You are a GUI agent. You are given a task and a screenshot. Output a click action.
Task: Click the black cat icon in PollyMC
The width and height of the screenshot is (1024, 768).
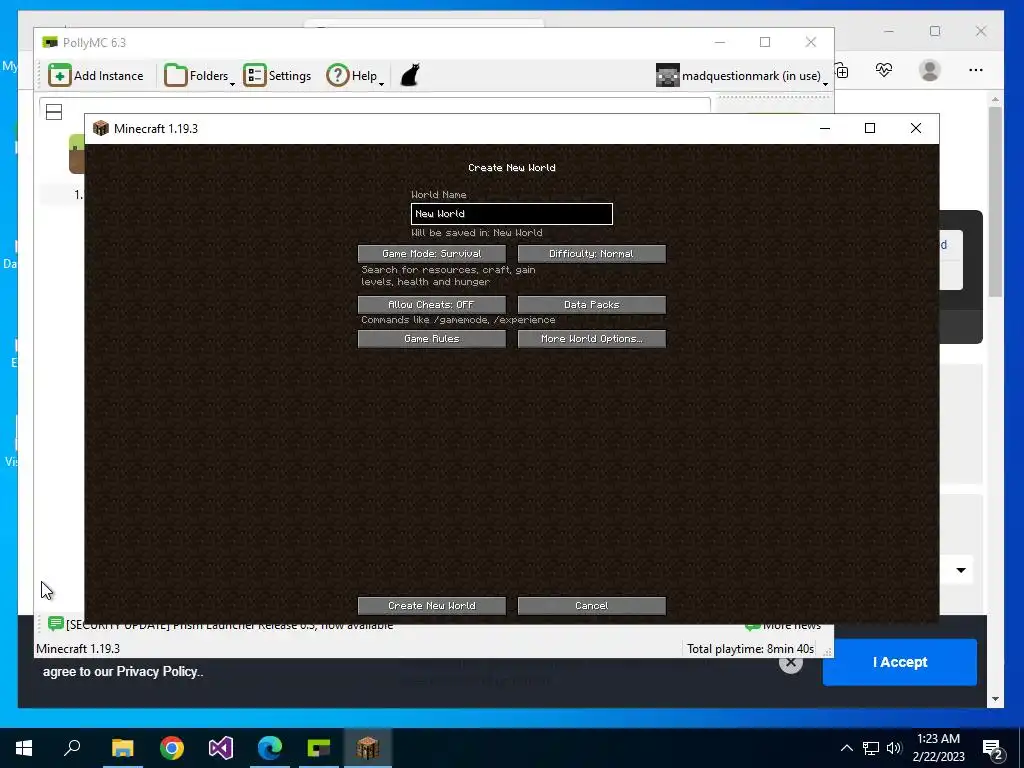point(409,76)
